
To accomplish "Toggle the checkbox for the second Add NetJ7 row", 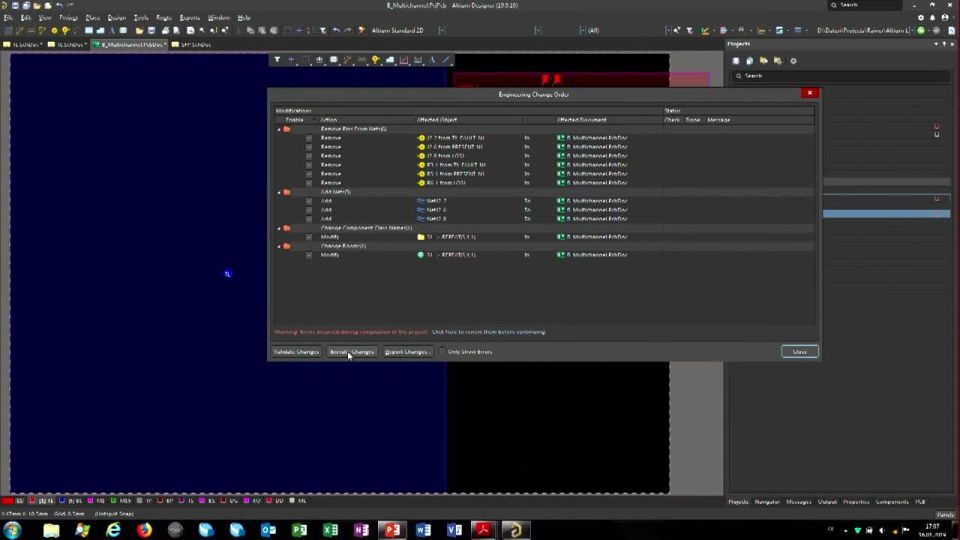I will tap(309, 210).
